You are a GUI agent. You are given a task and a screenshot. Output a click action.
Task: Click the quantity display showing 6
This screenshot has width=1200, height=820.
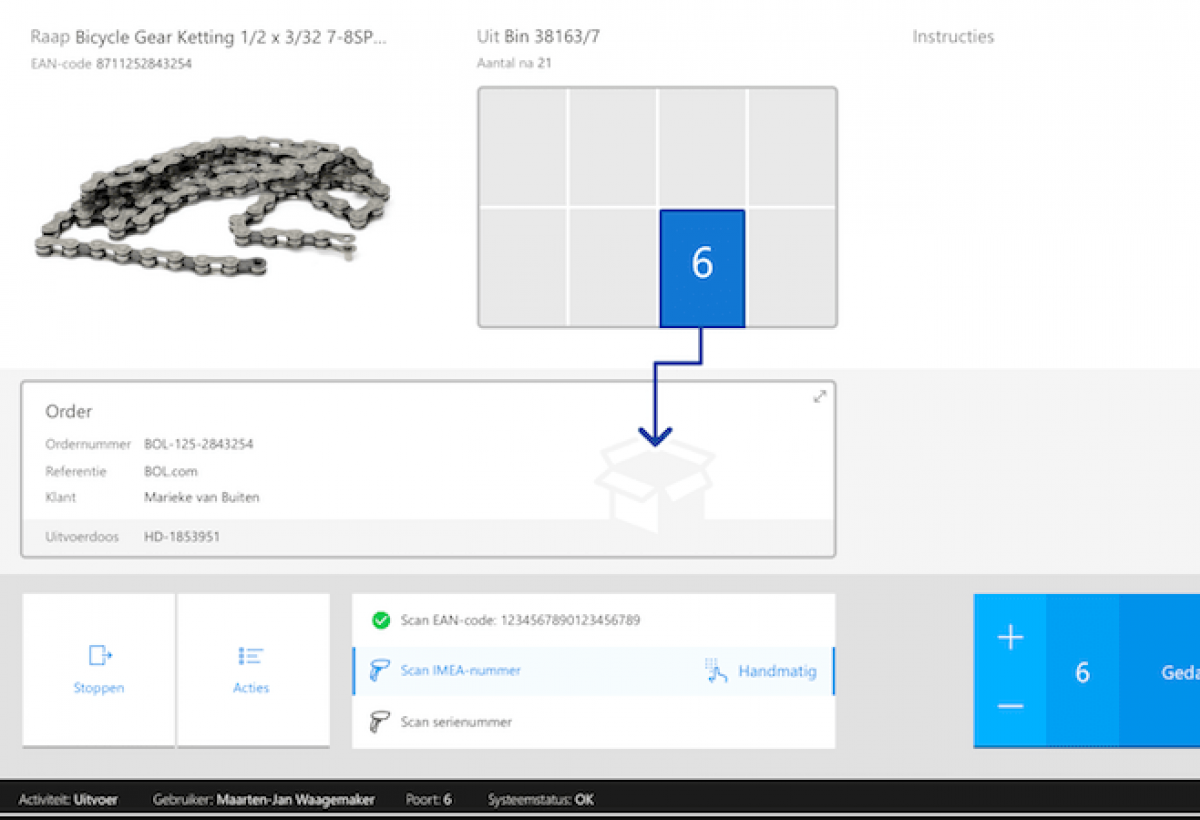click(1083, 672)
